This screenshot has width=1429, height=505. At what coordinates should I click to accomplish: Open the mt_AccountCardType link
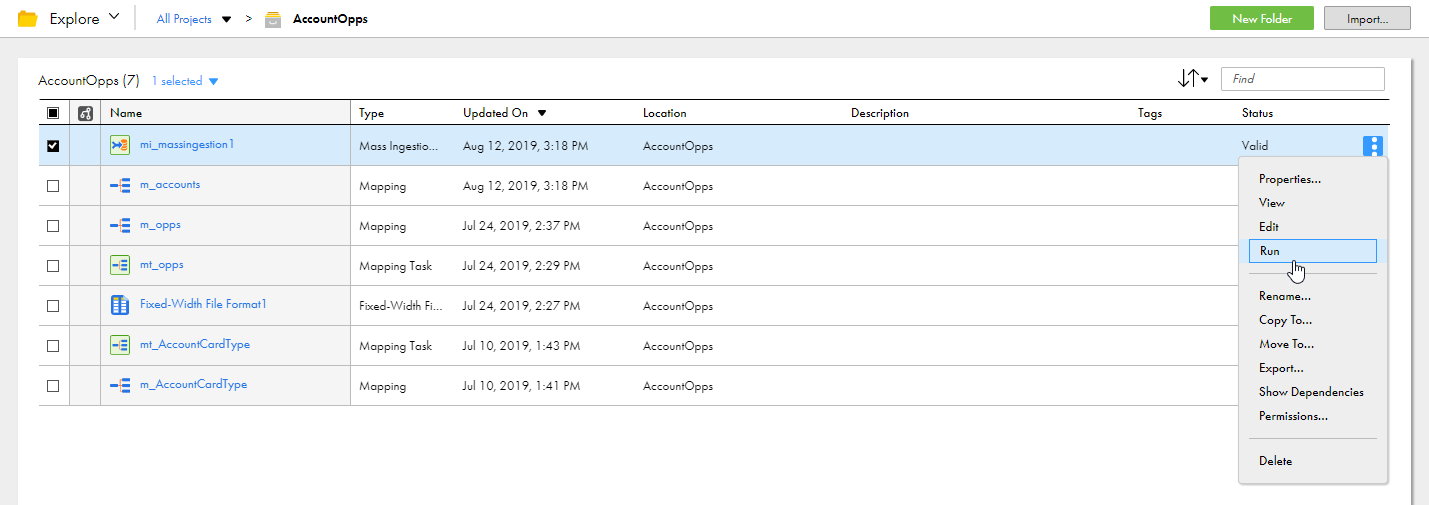195,344
